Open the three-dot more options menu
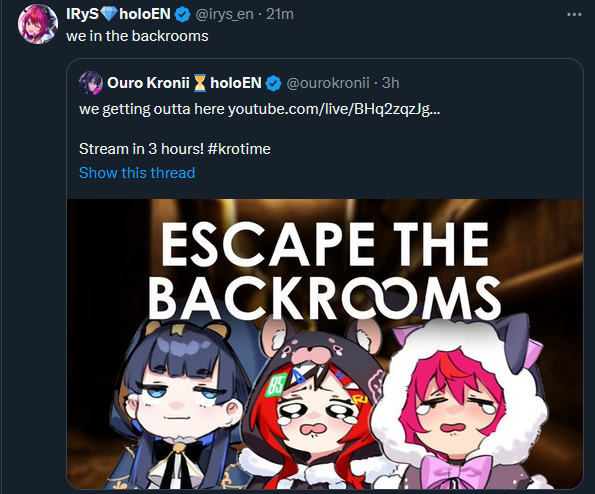 pos(574,14)
